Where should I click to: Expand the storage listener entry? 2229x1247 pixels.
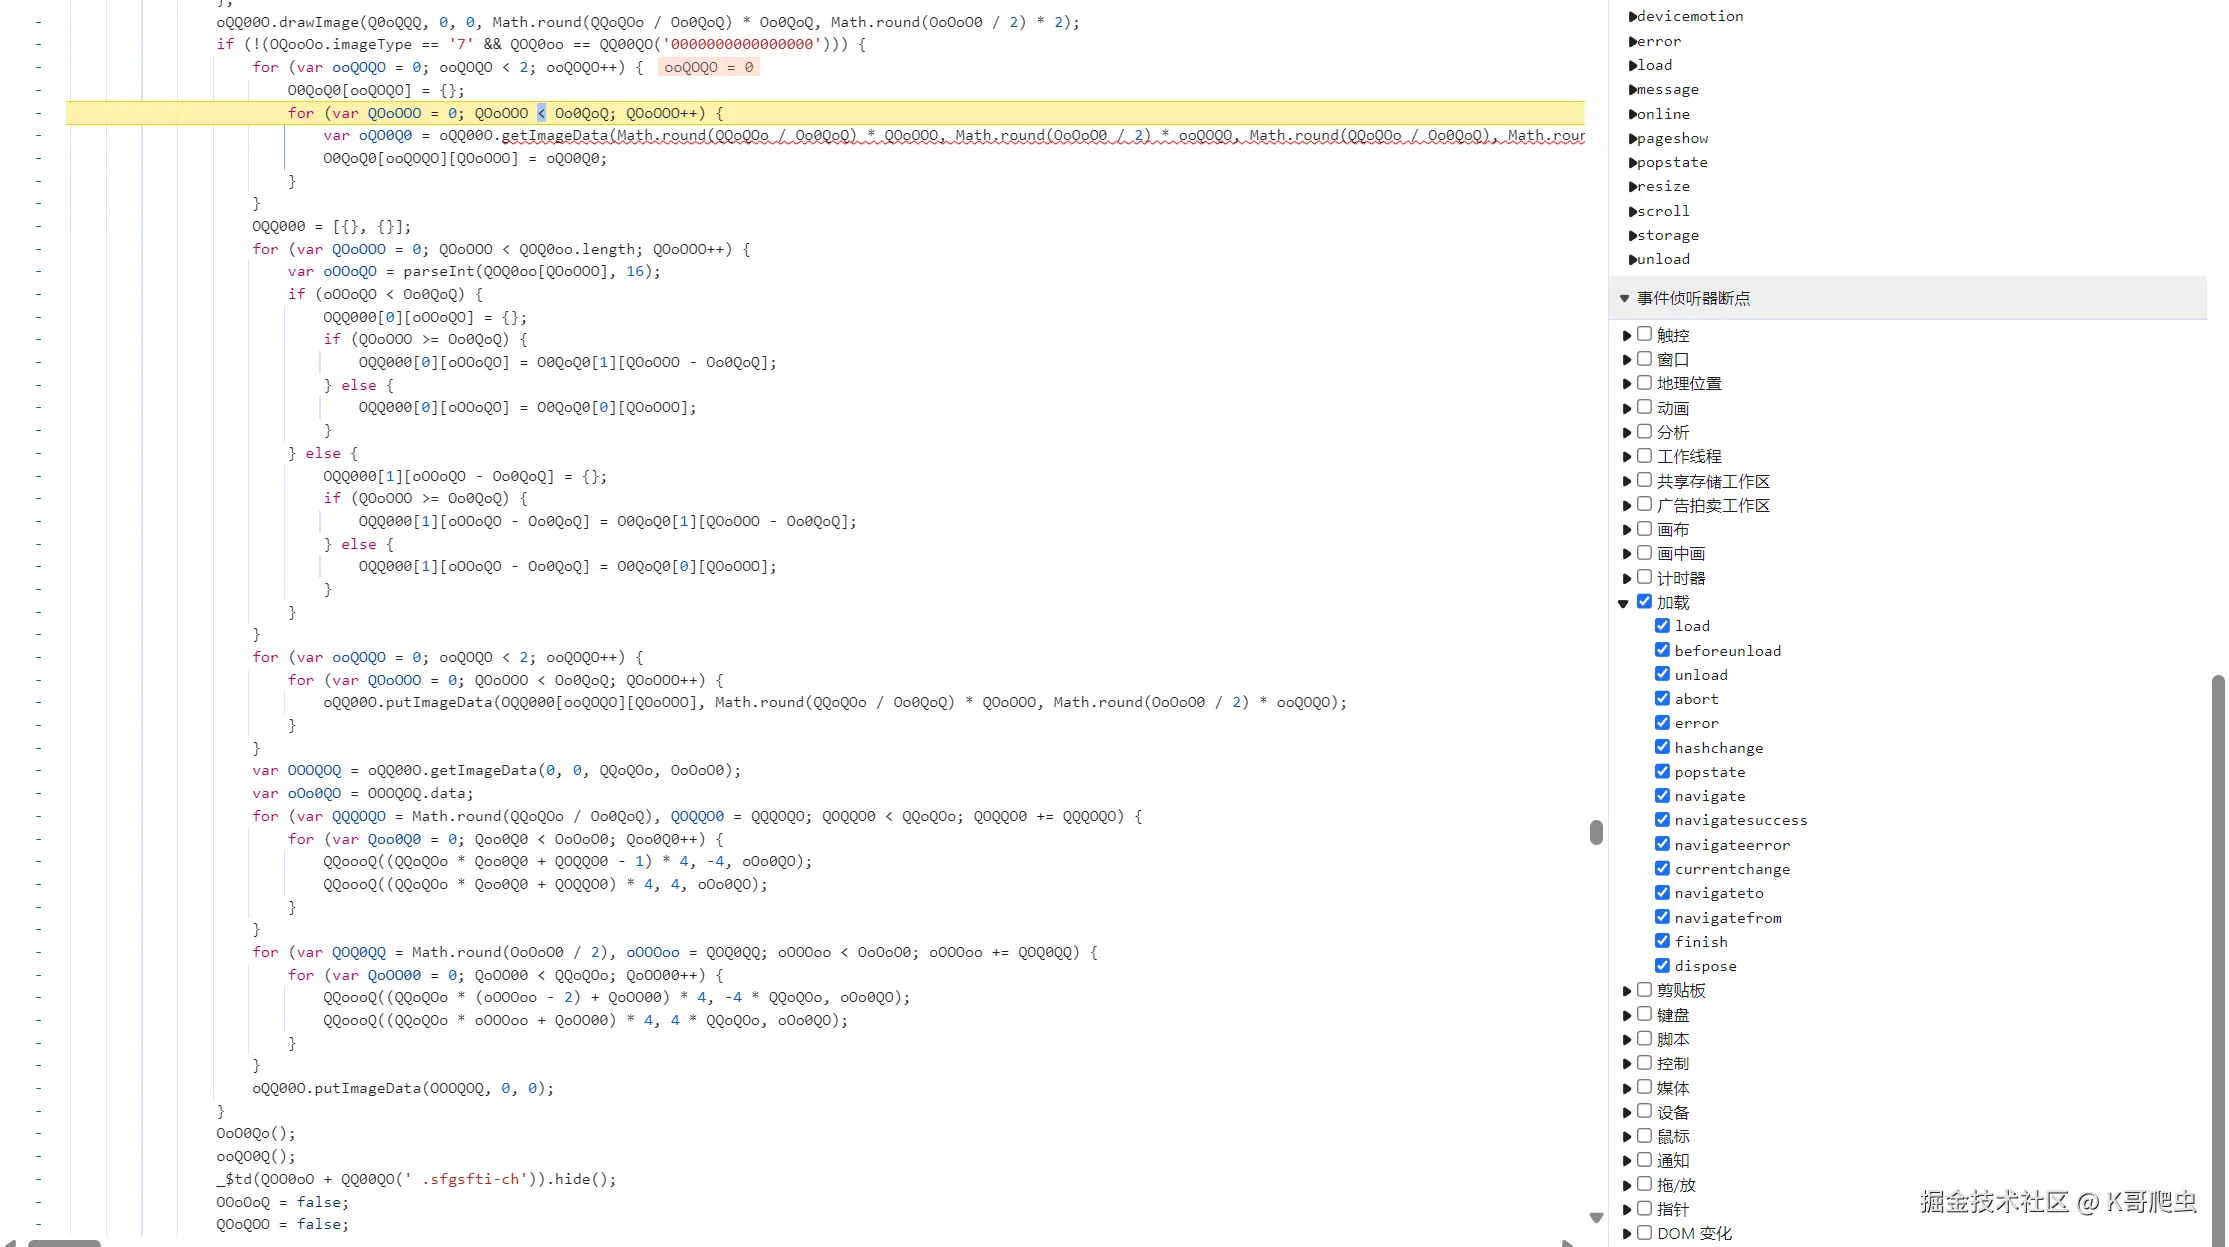click(x=1632, y=236)
